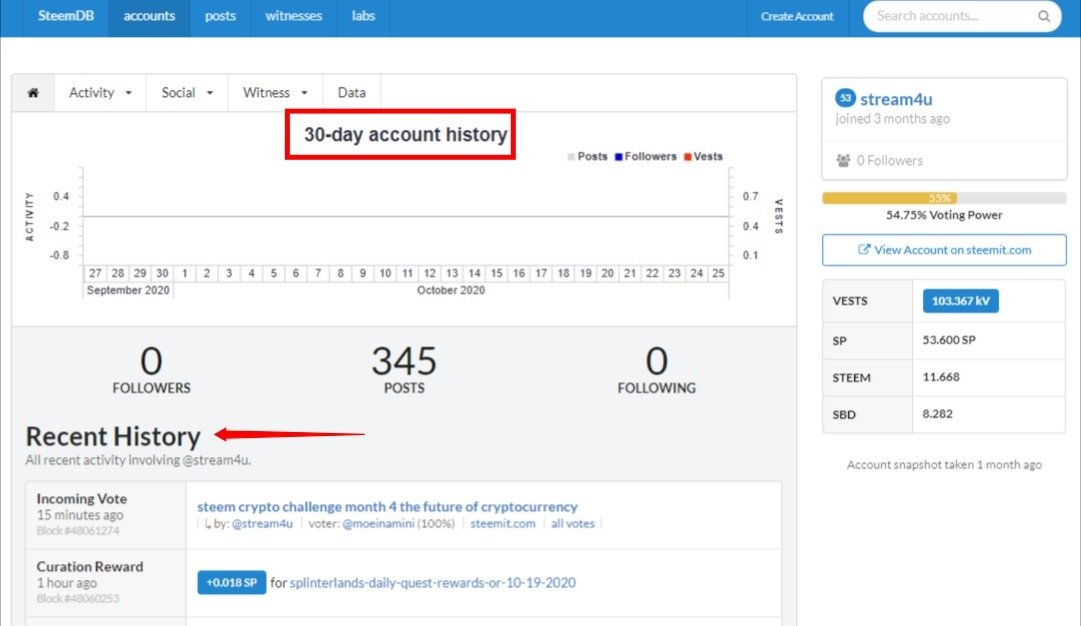Click the joined 3 months ago text

(892, 119)
